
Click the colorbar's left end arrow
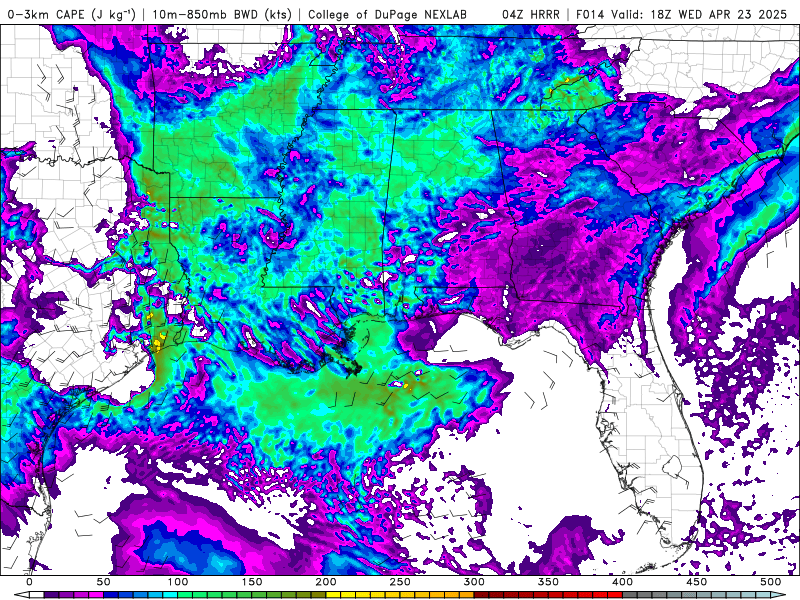(x=21, y=595)
